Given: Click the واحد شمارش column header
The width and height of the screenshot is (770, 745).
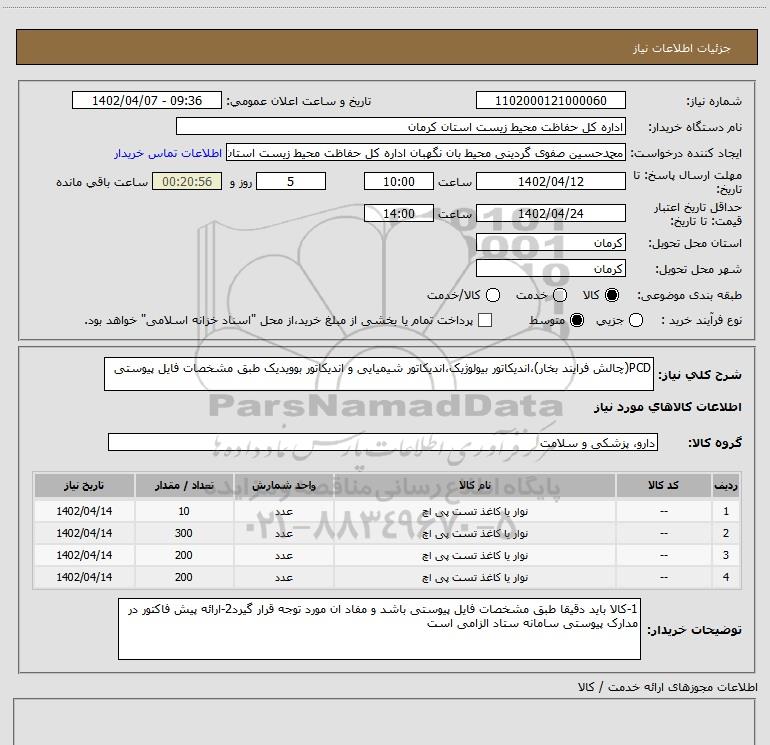Looking at the screenshot, I should coord(284,486).
